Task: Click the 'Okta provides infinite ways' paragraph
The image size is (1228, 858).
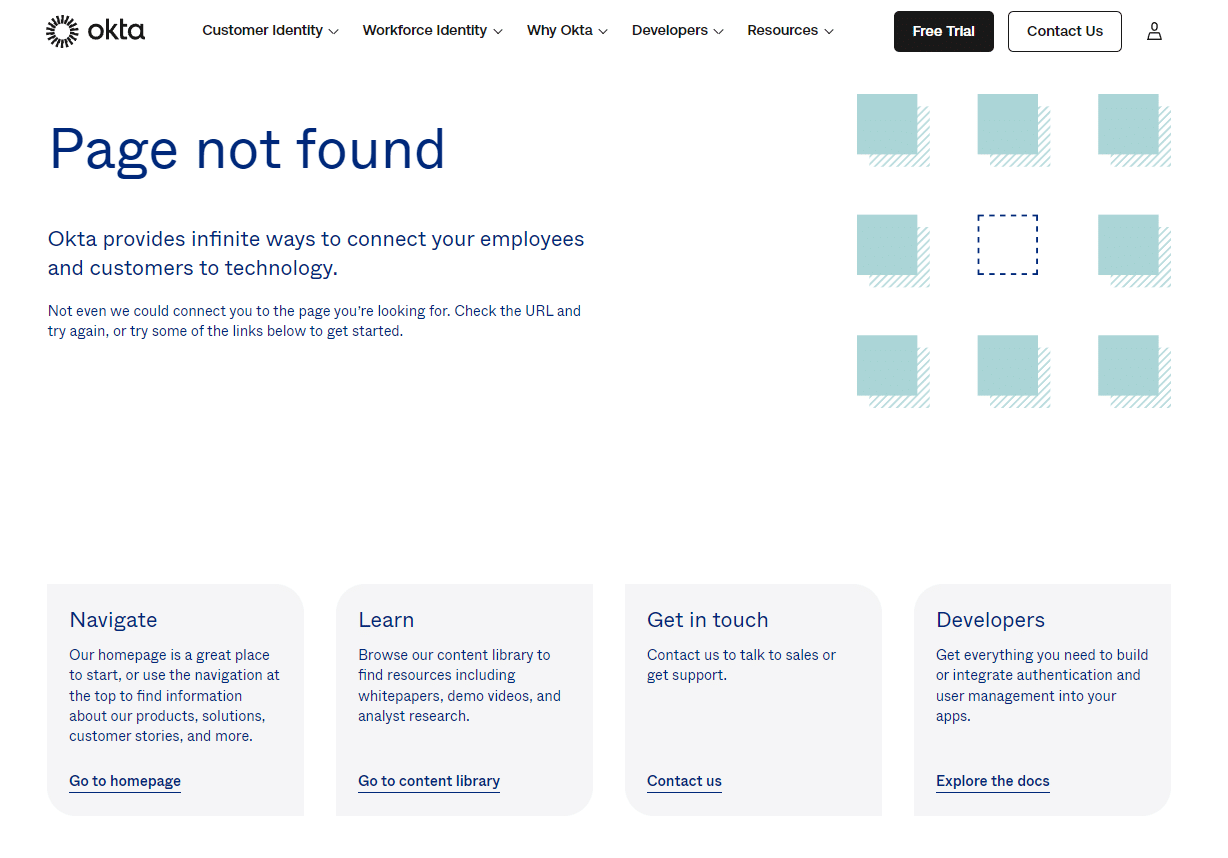Action: [316, 254]
